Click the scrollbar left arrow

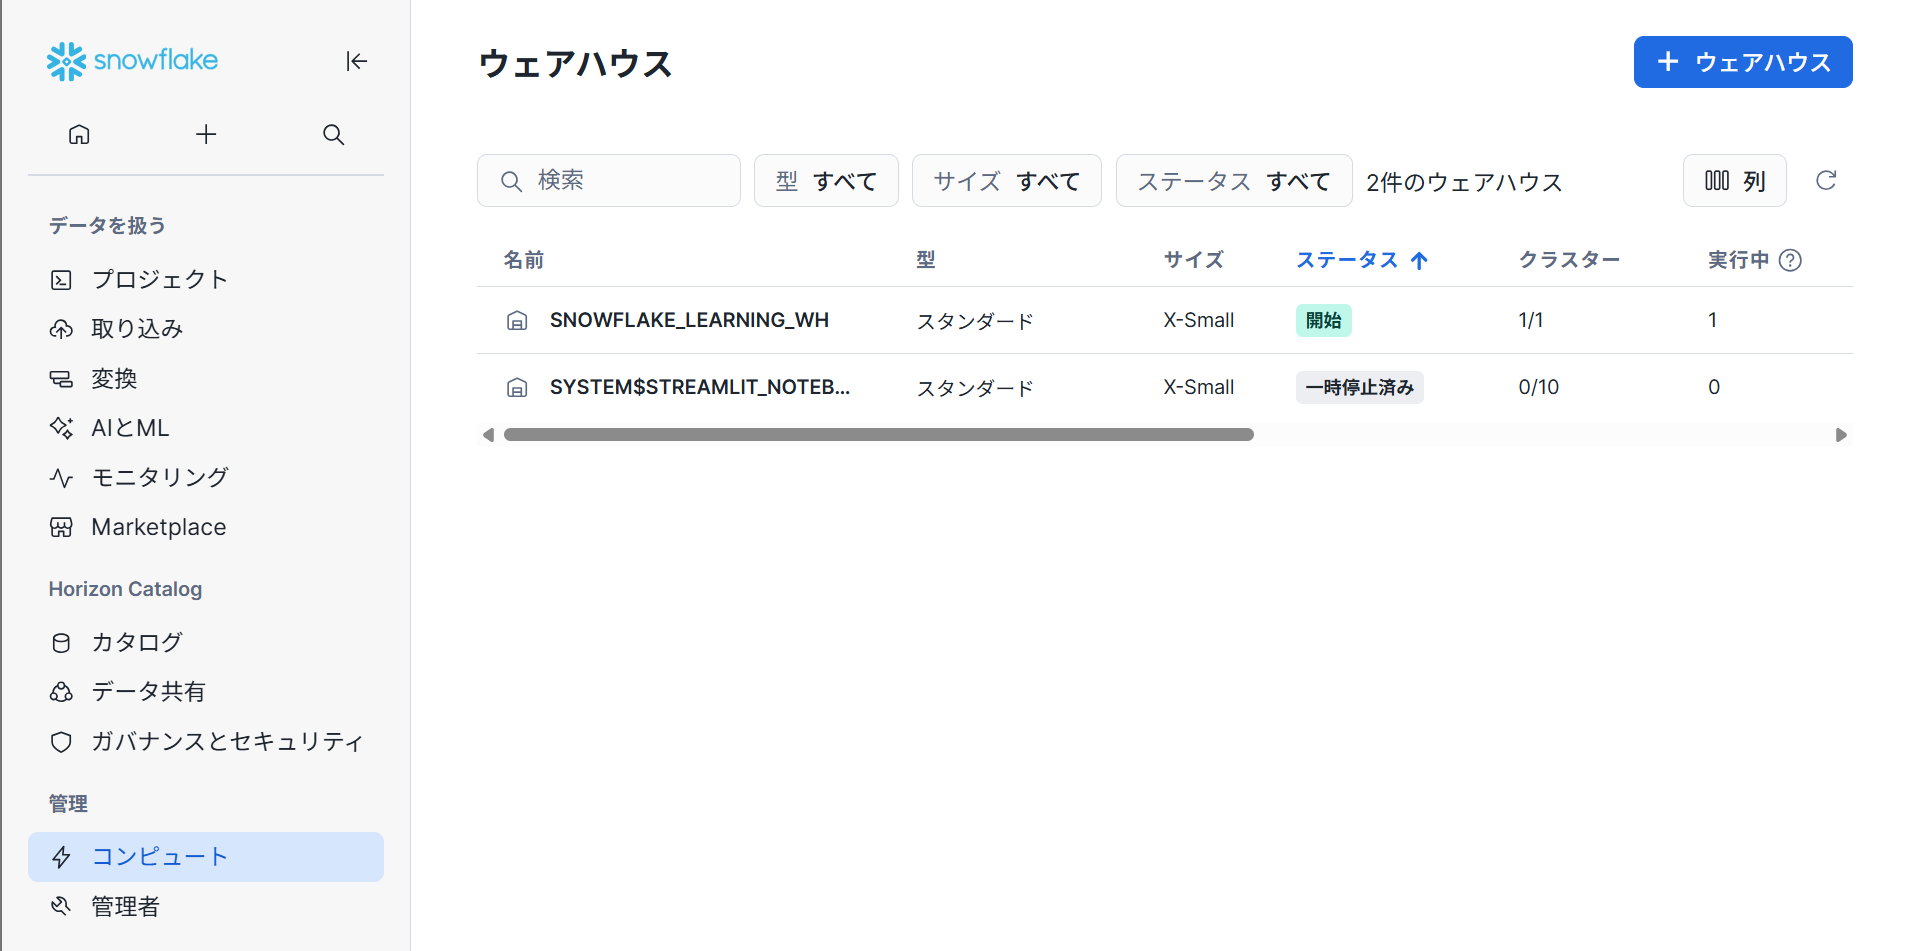[488, 435]
